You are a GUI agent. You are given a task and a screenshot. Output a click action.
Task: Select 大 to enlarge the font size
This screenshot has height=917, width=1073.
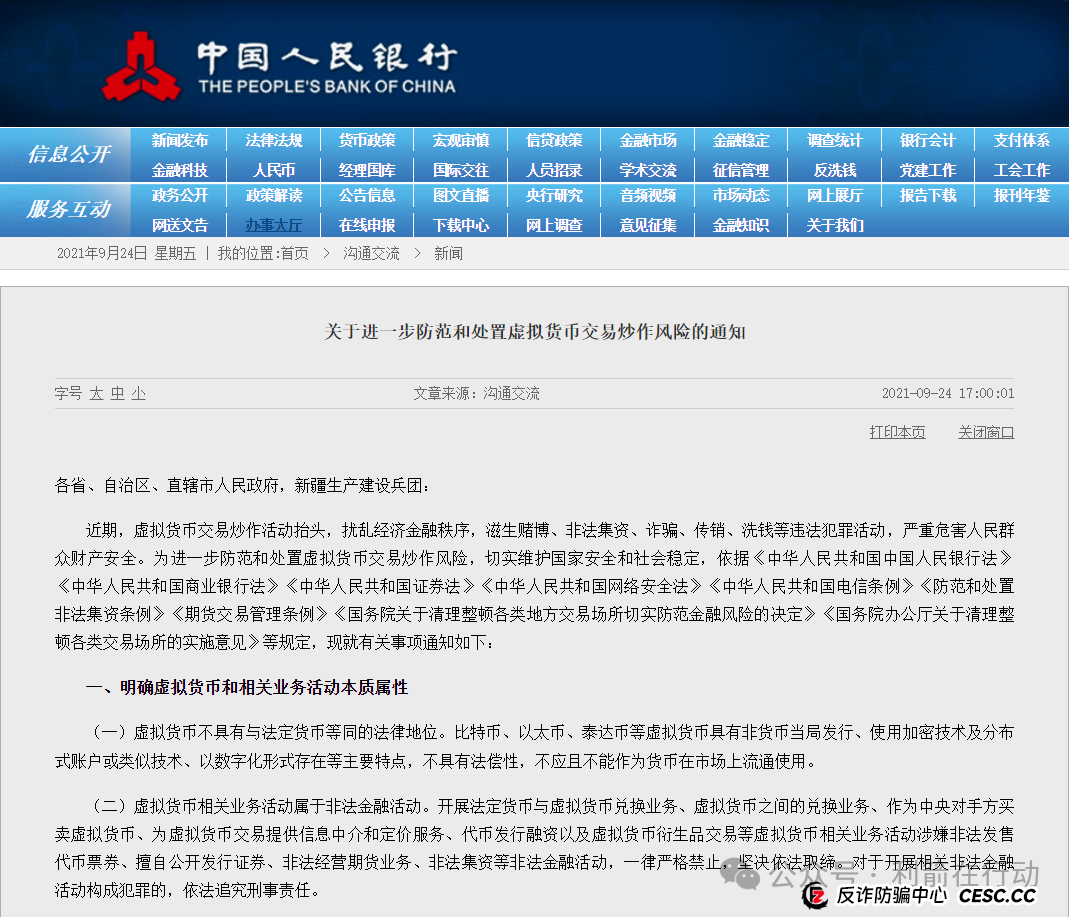tap(98, 394)
